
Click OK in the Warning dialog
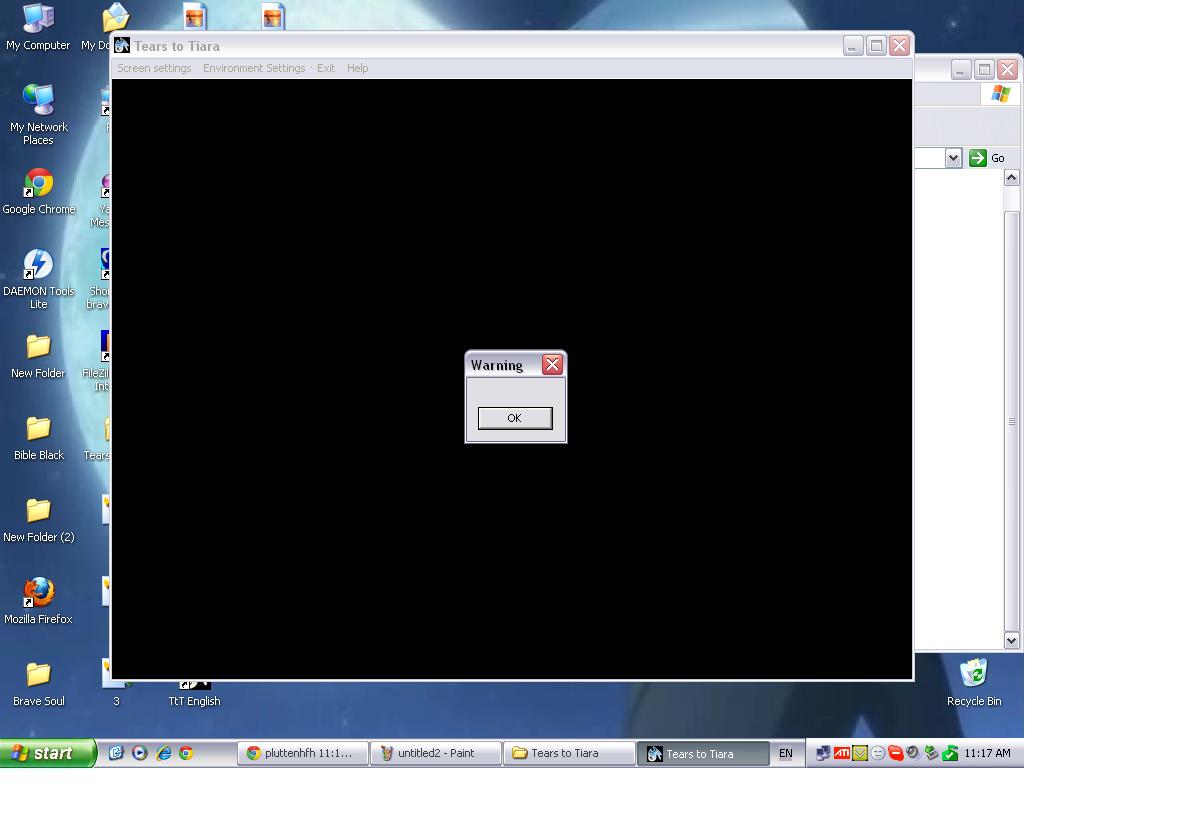(x=515, y=418)
